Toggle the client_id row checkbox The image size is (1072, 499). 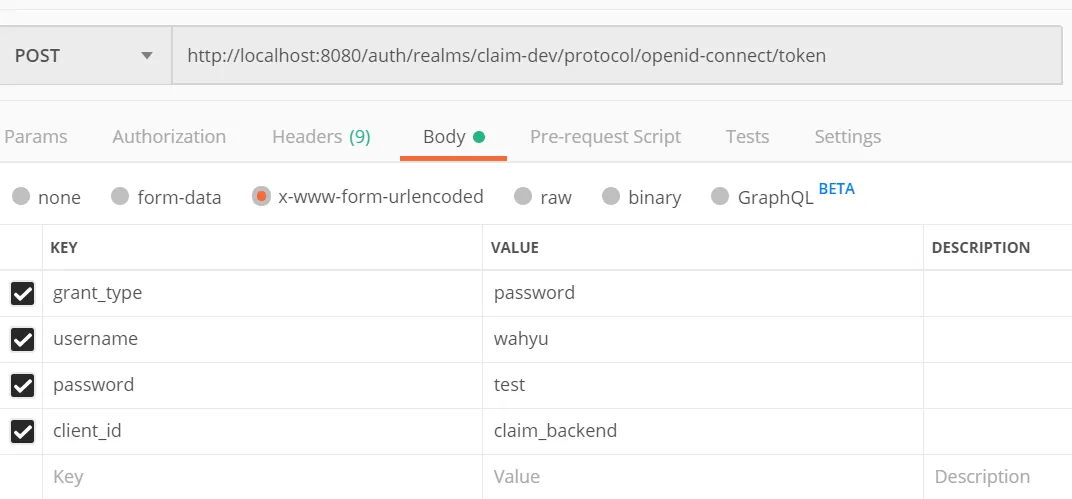pyautogui.click(x=21, y=432)
